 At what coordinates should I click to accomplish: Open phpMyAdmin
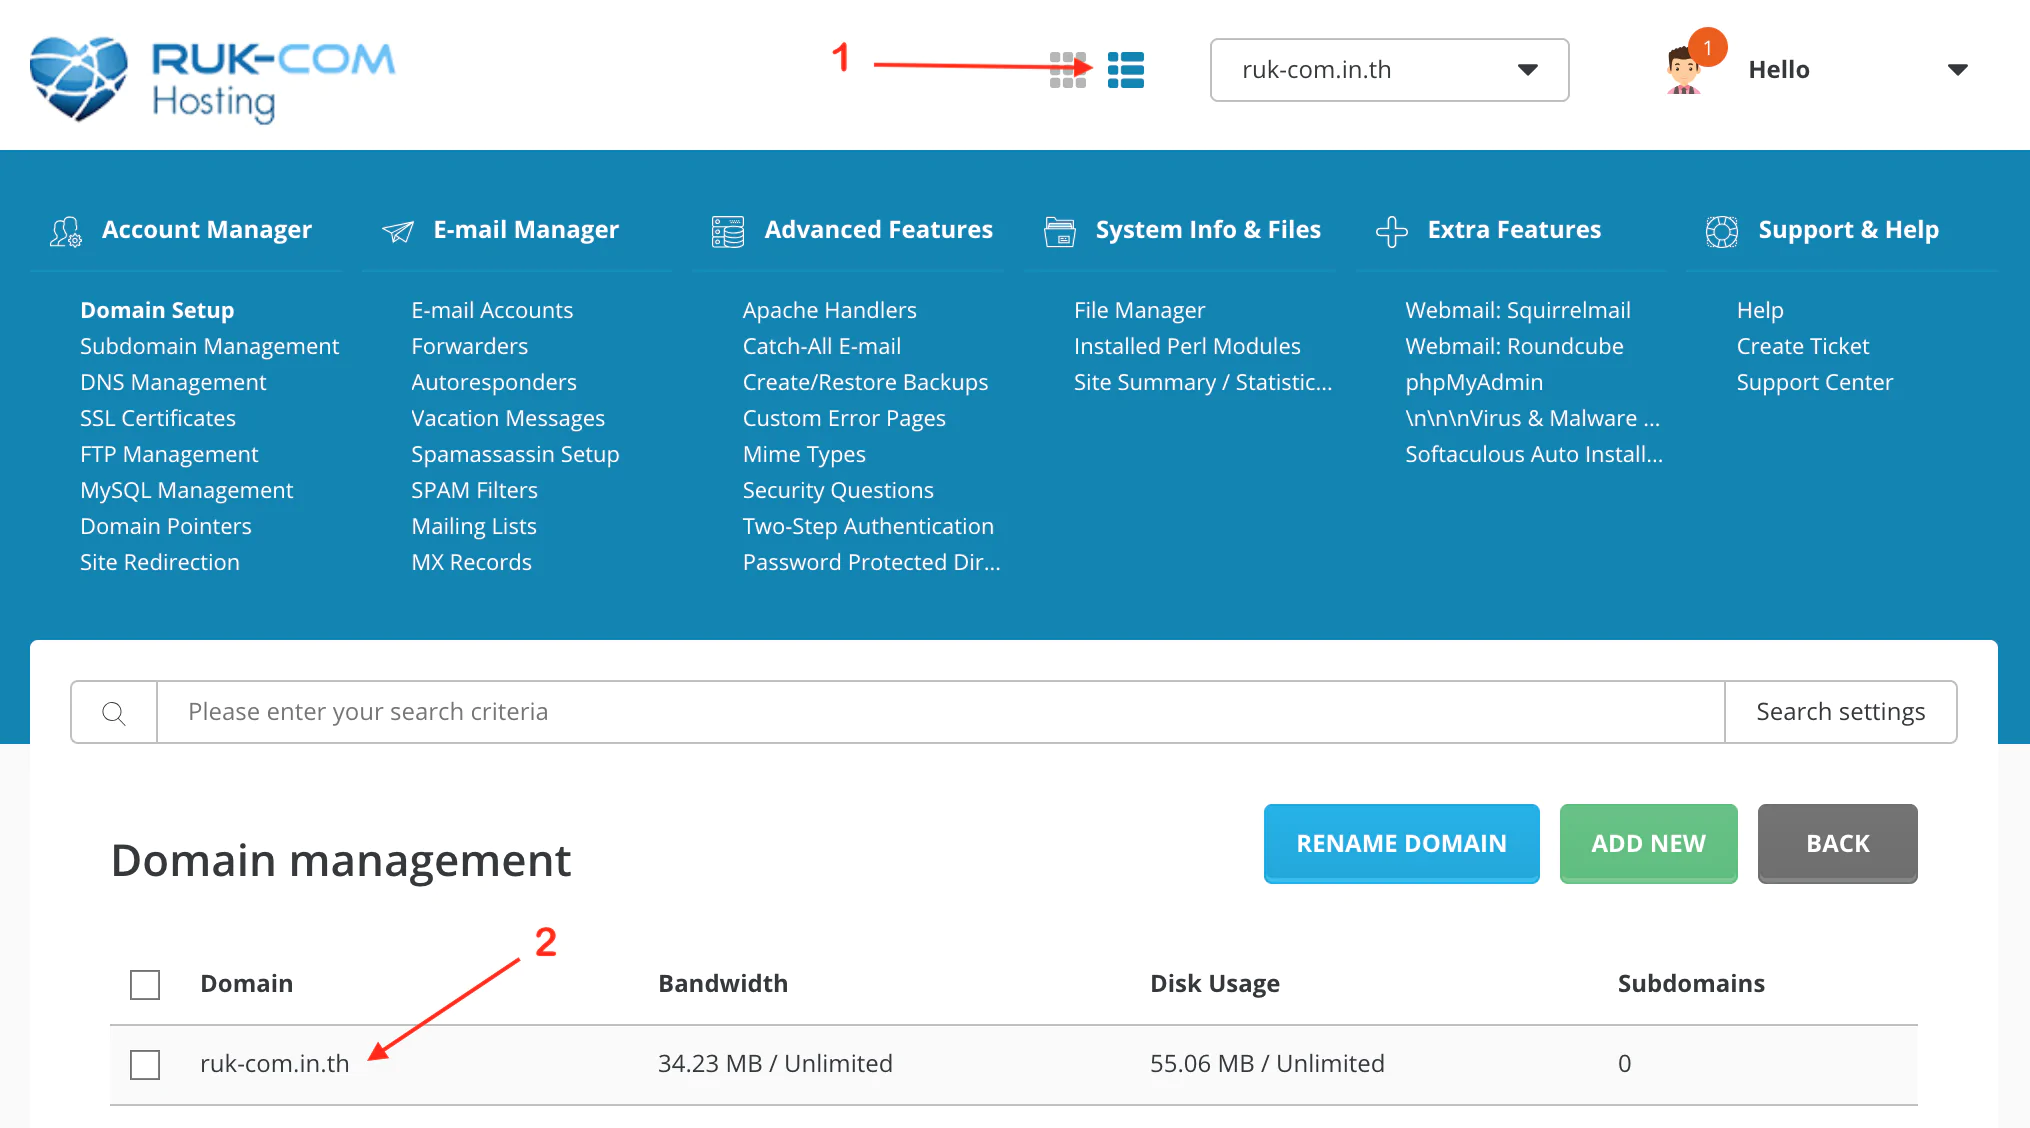pos(1474,382)
